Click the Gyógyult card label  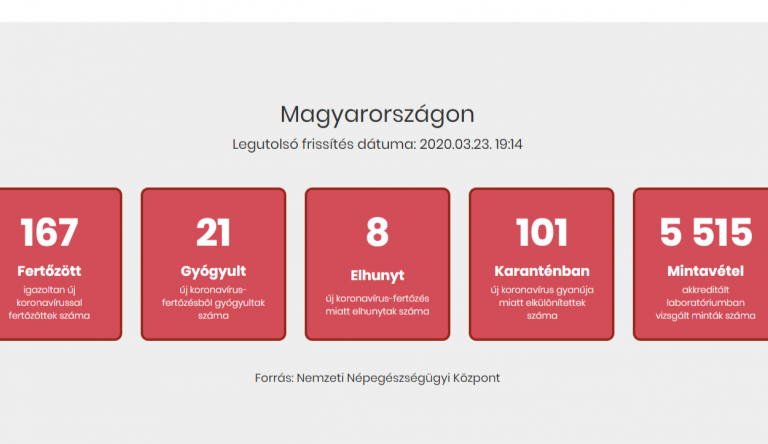213,271
